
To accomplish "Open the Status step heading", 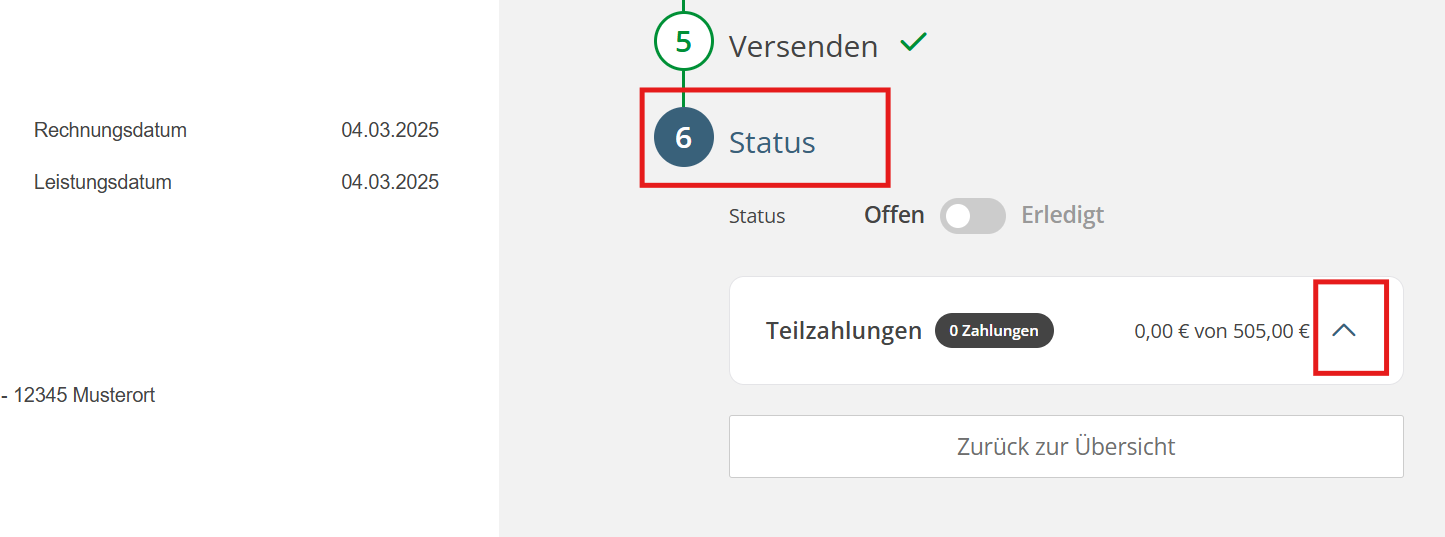I will point(772,143).
